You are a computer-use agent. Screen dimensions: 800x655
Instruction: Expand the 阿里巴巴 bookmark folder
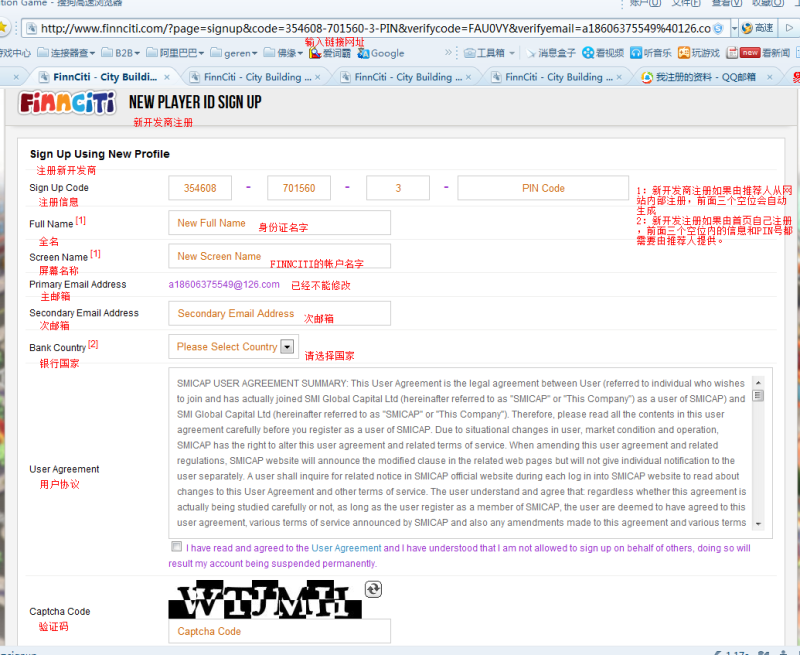[175, 53]
